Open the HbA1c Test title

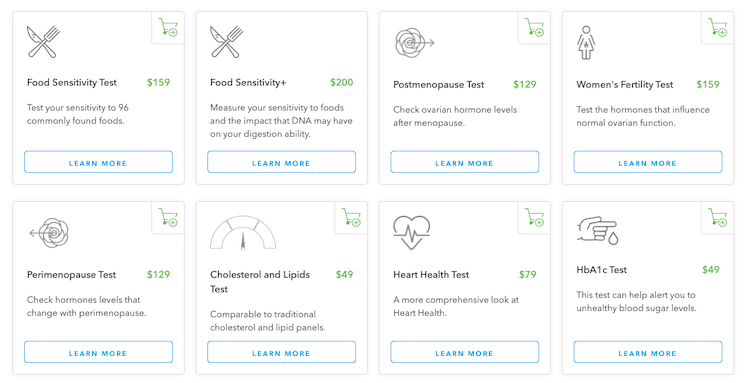[601, 270]
